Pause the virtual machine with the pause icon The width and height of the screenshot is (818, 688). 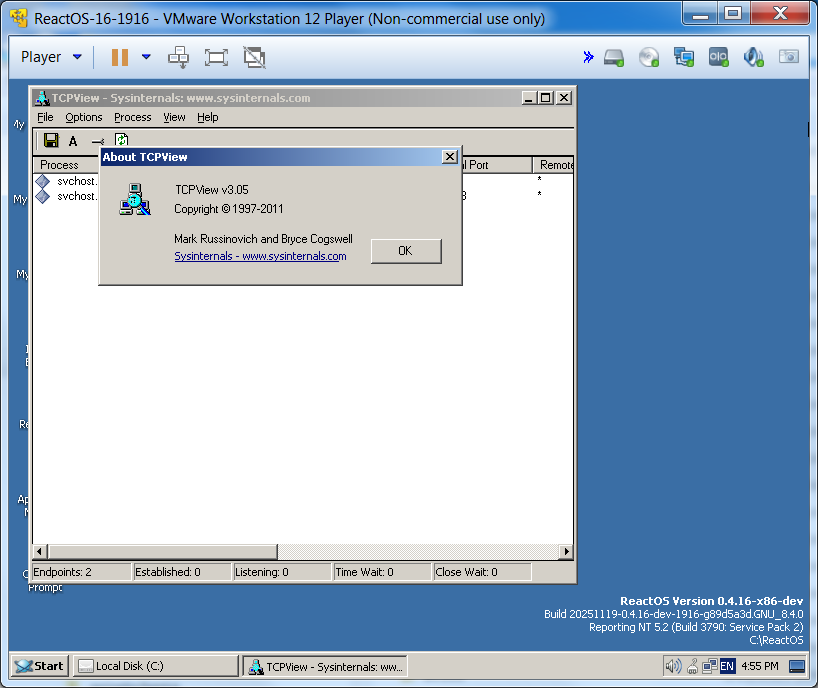point(120,57)
